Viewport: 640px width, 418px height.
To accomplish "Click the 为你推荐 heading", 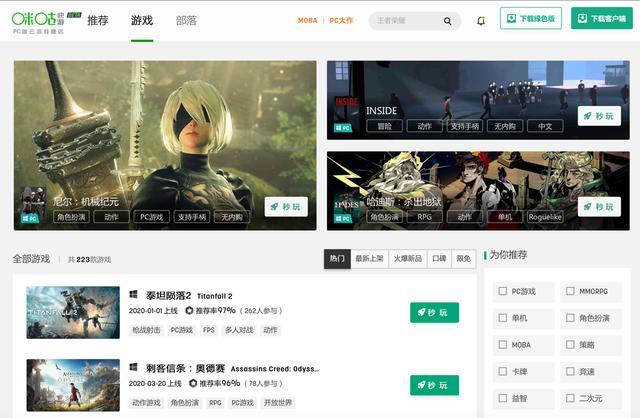I will [508, 255].
